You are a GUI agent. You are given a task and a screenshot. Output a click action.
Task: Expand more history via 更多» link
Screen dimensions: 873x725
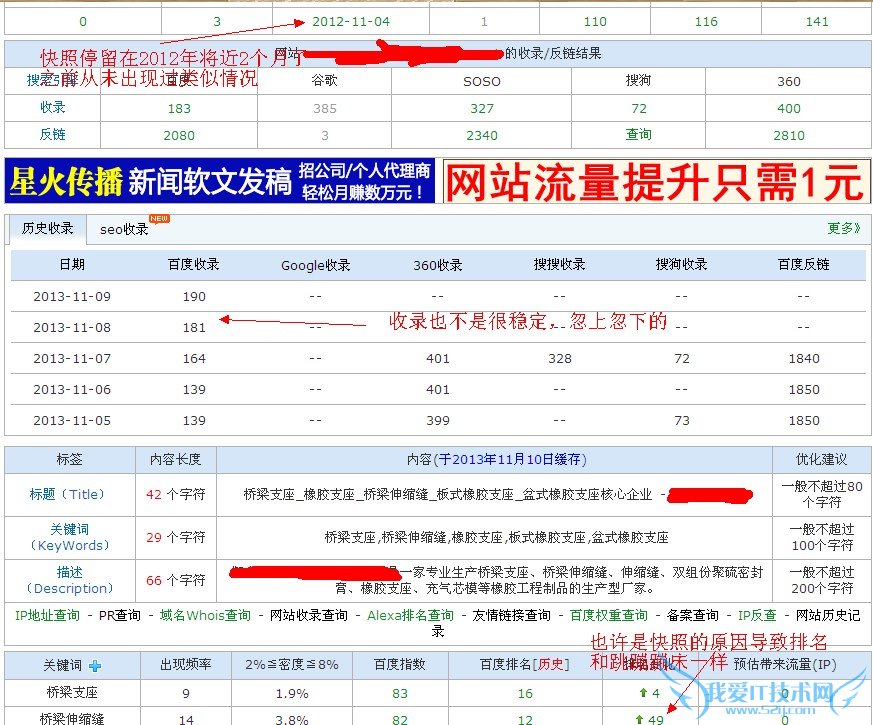coord(843,229)
